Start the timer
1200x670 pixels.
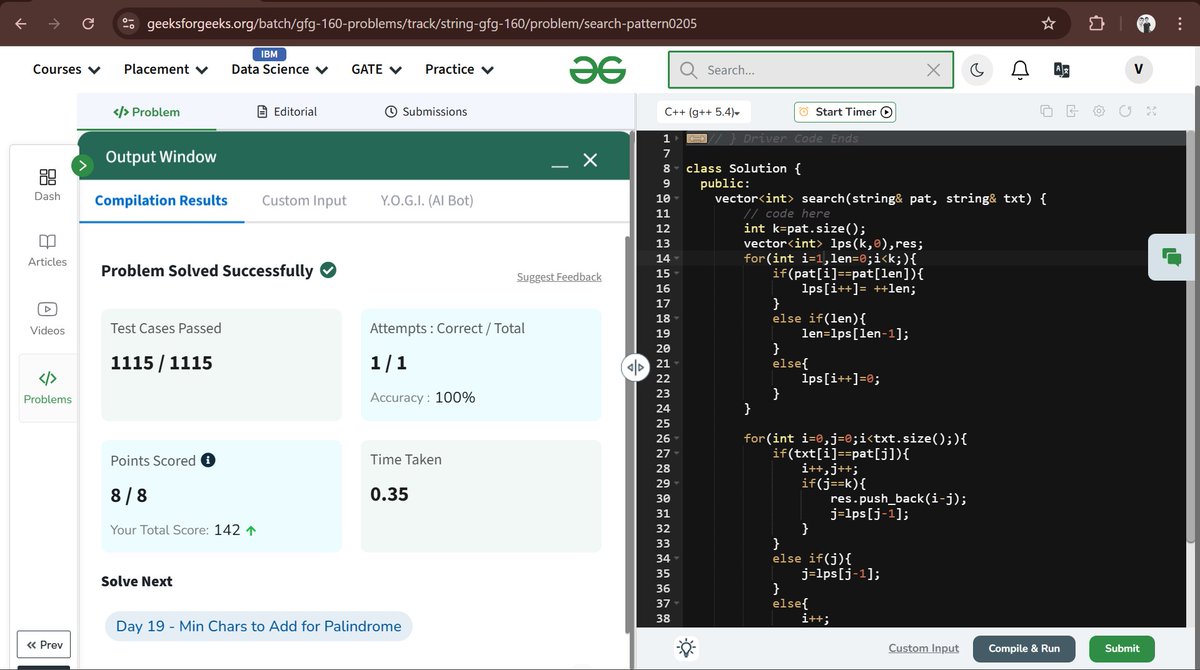845,112
